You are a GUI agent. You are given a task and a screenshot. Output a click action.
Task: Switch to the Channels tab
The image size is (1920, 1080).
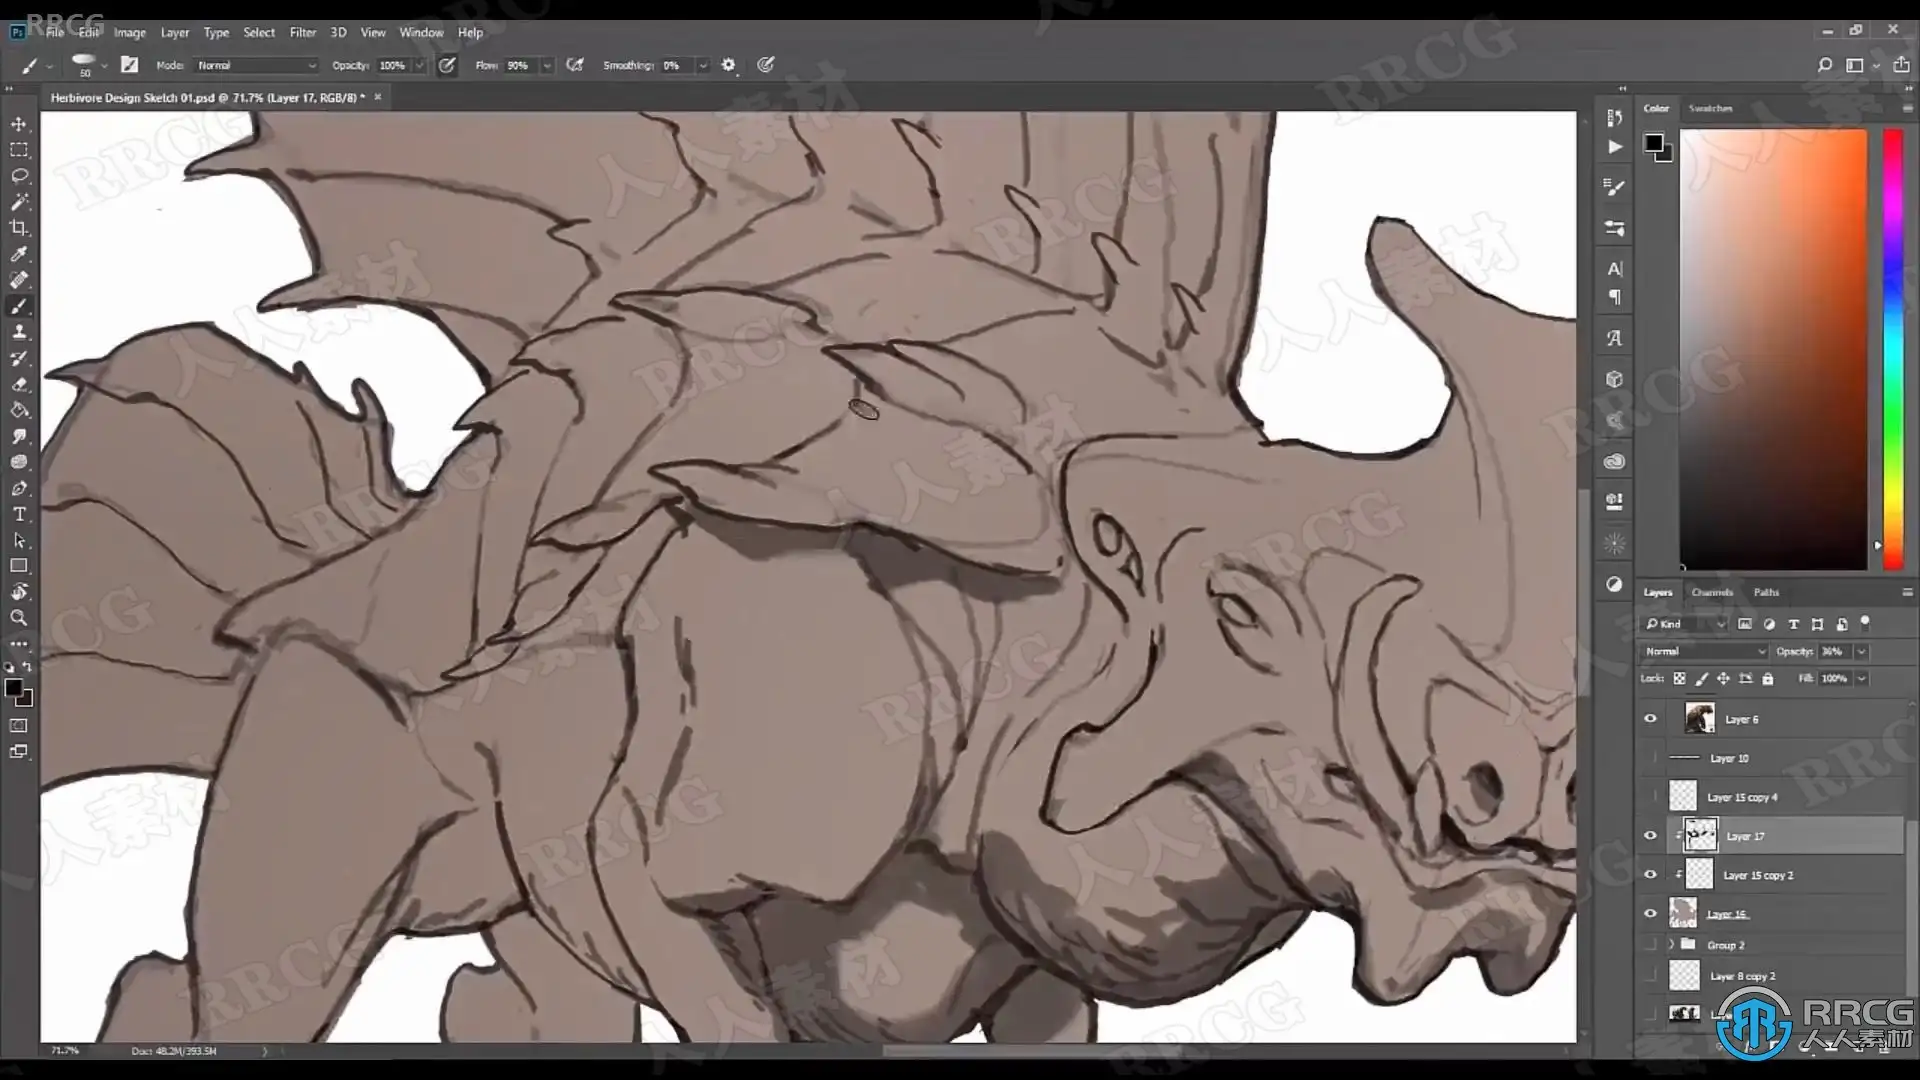[x=1712, y=592]
